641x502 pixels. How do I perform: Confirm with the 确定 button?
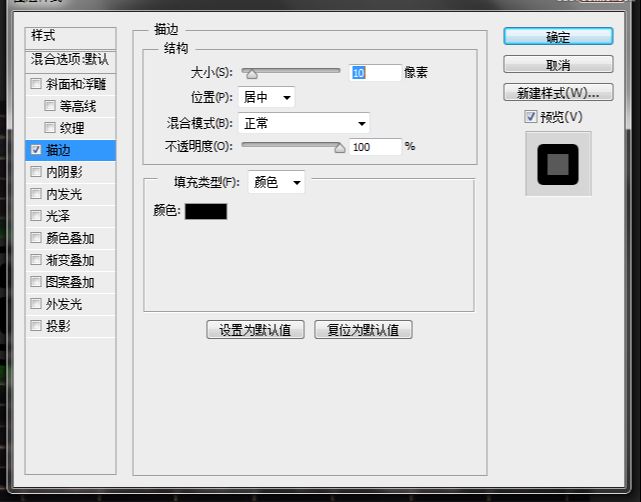pyautogui.click(x=558, y=37)
